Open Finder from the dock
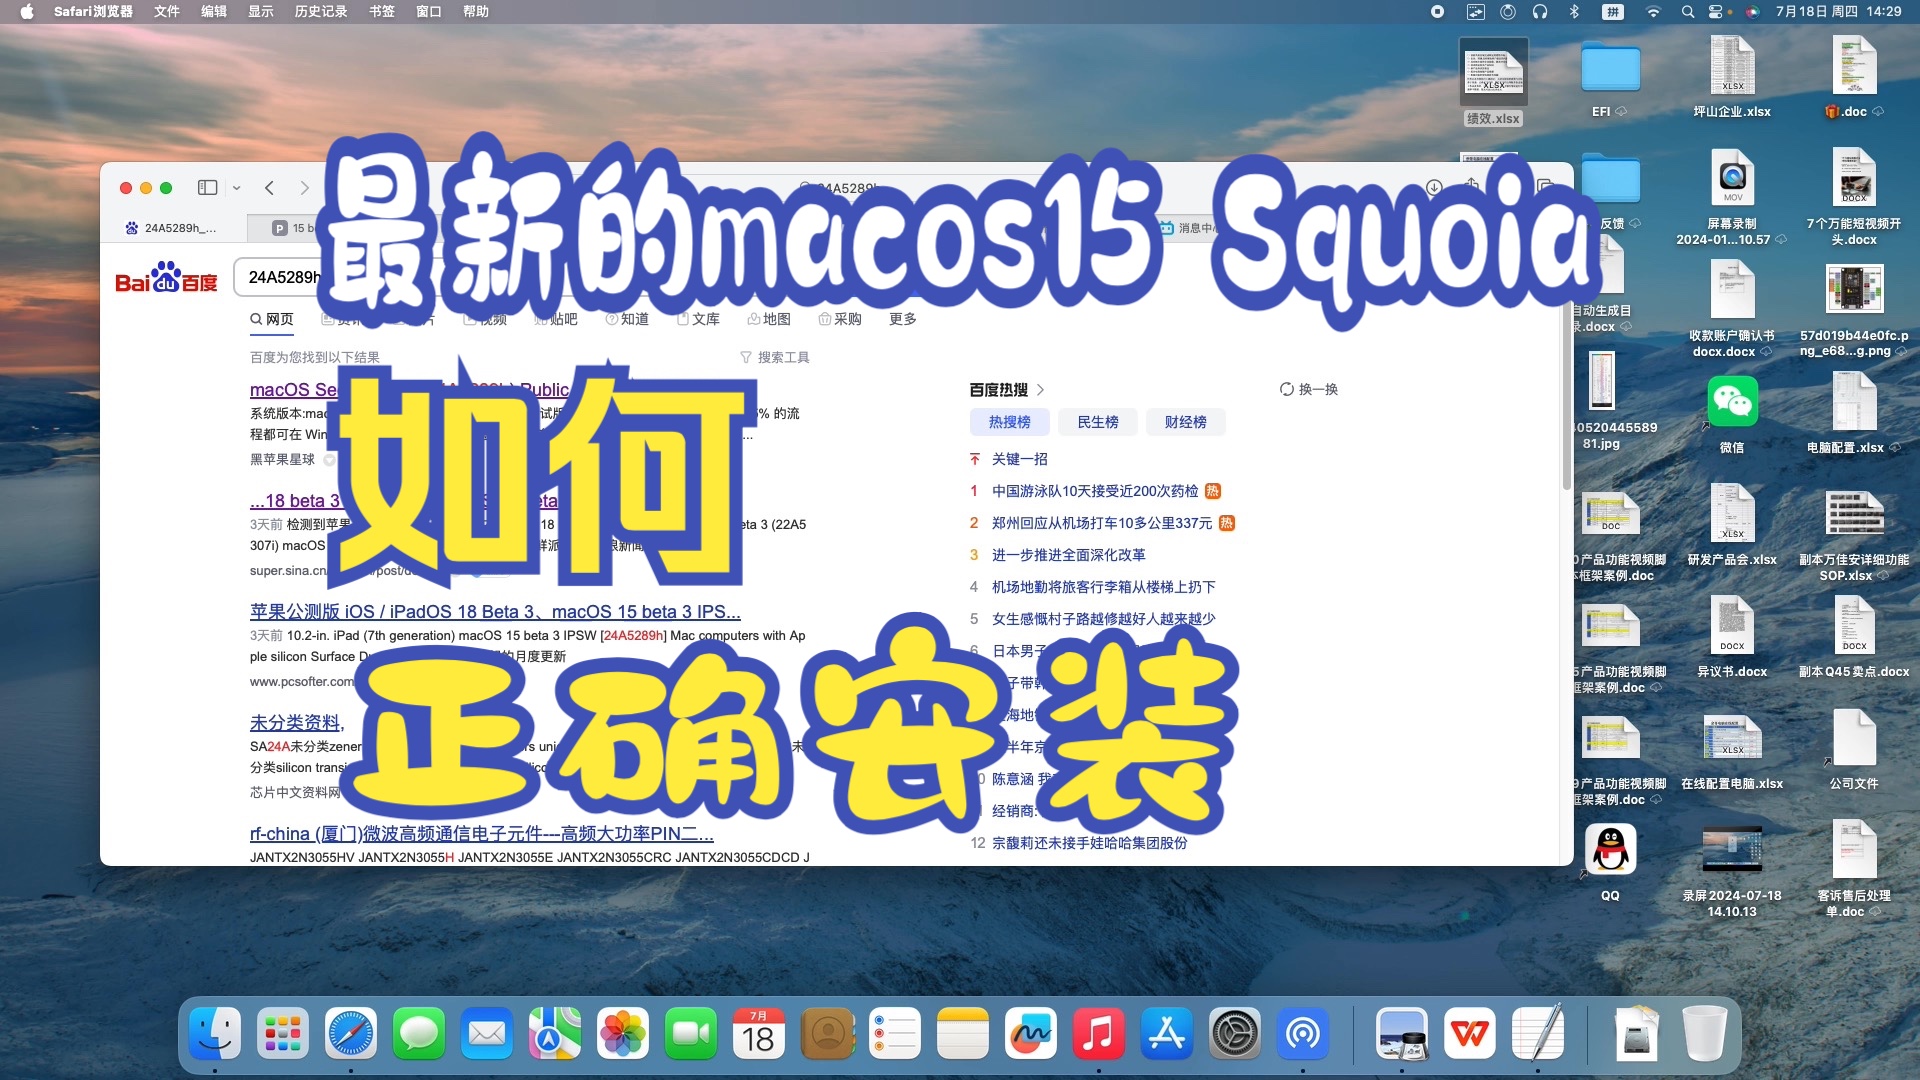1920x1080 pixels. click(215, 1033)
